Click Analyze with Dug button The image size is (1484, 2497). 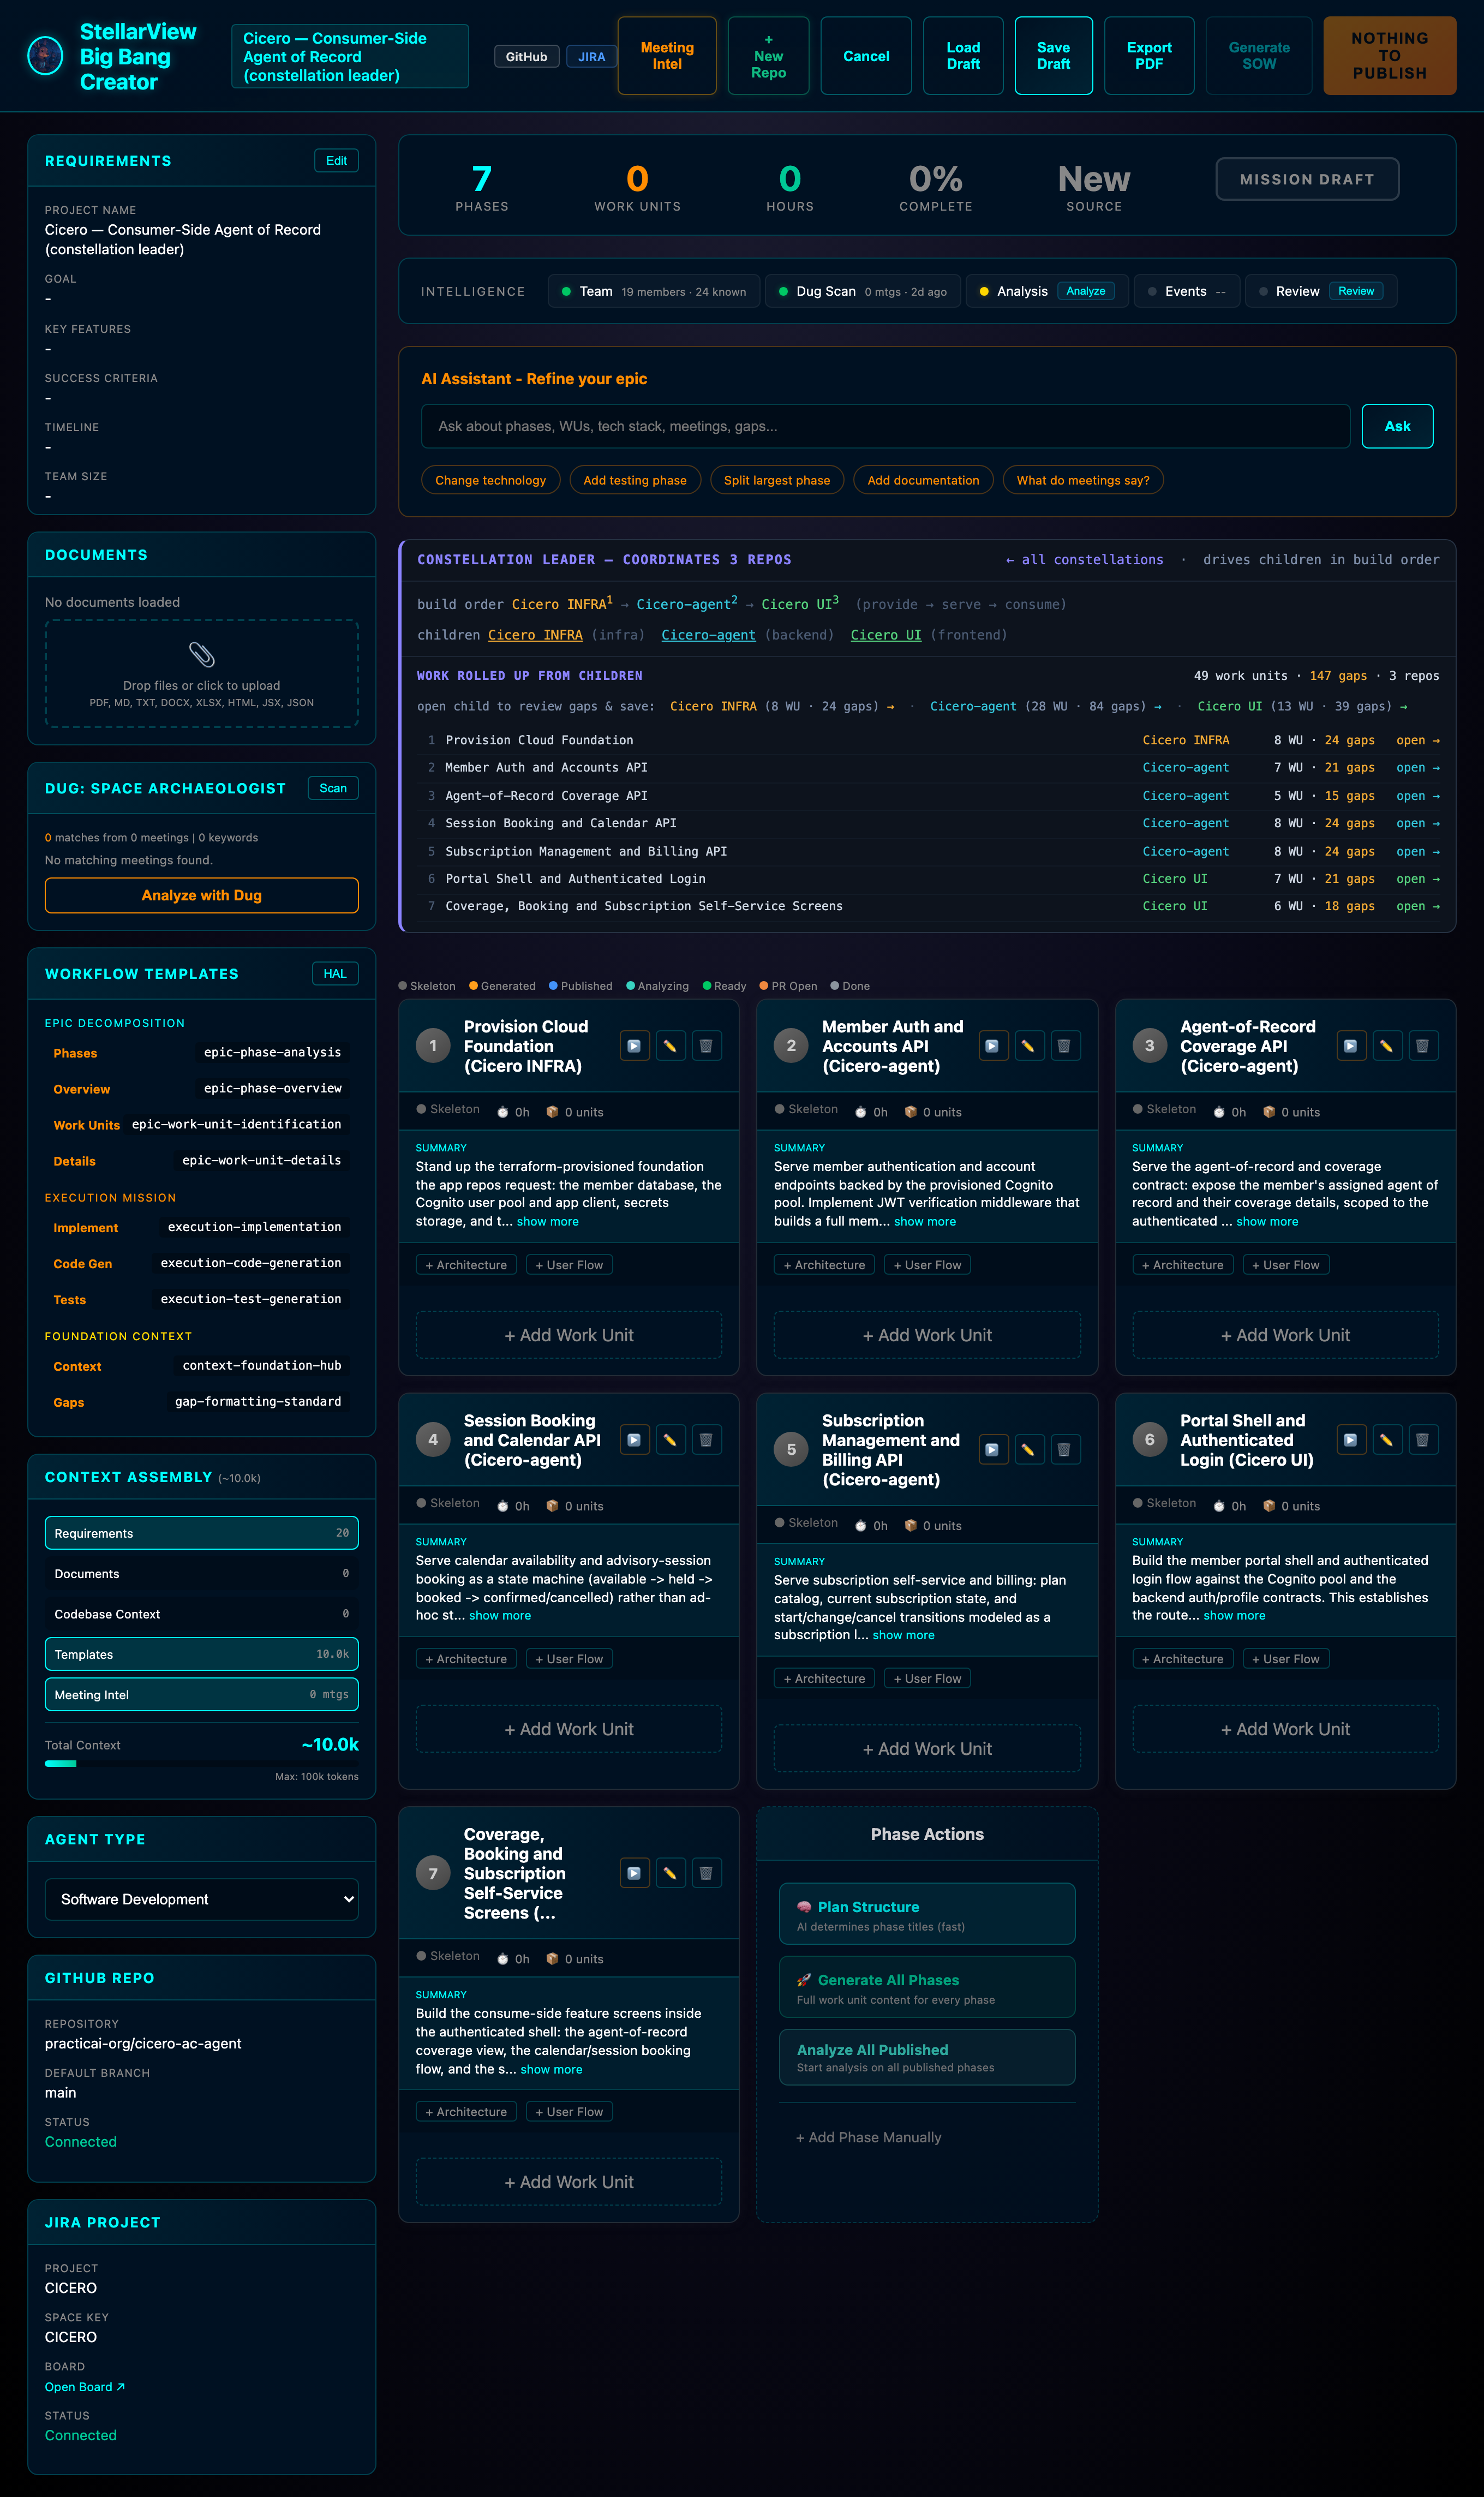pos(202,896)
